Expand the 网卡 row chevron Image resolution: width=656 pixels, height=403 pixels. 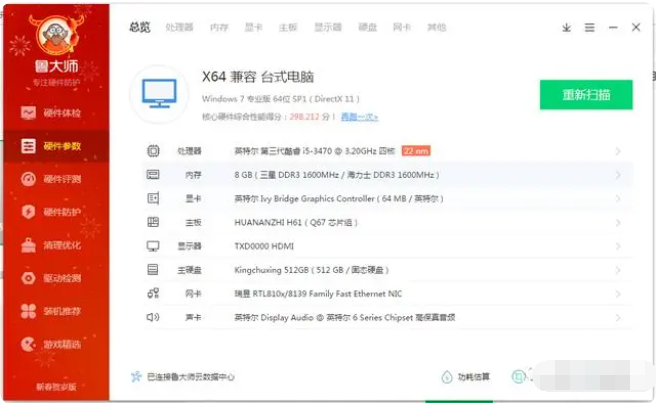click(x=618, y=294)
